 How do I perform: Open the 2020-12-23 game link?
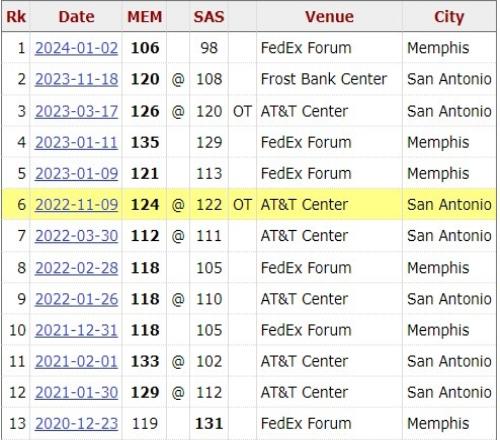coord(76,424)
